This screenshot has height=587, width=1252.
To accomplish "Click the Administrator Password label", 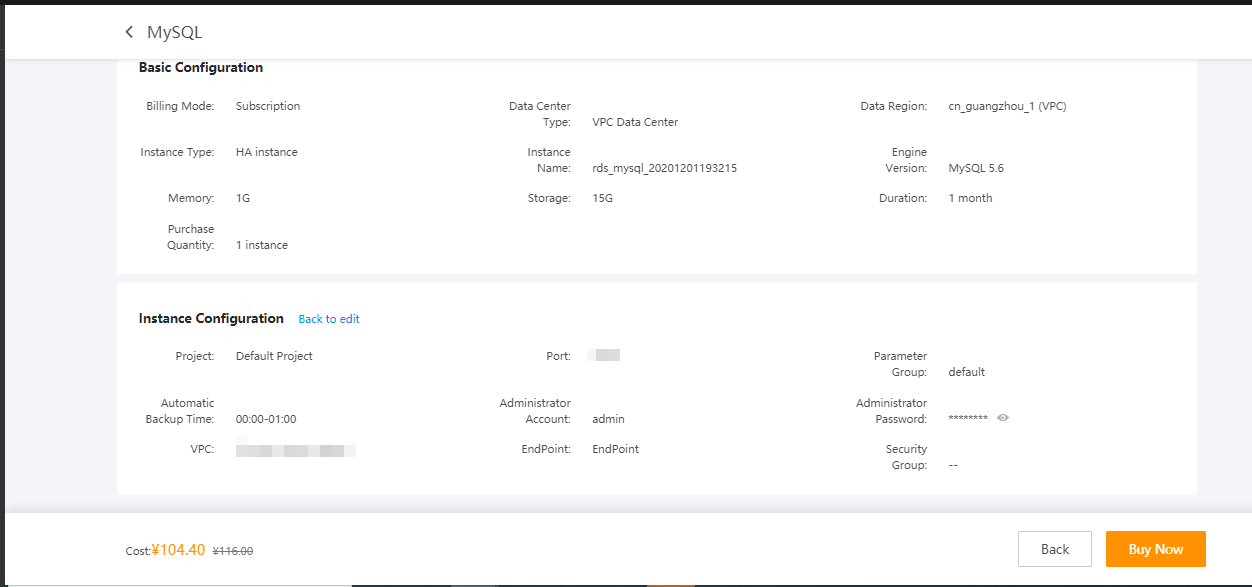I will (x=891, y=411).
